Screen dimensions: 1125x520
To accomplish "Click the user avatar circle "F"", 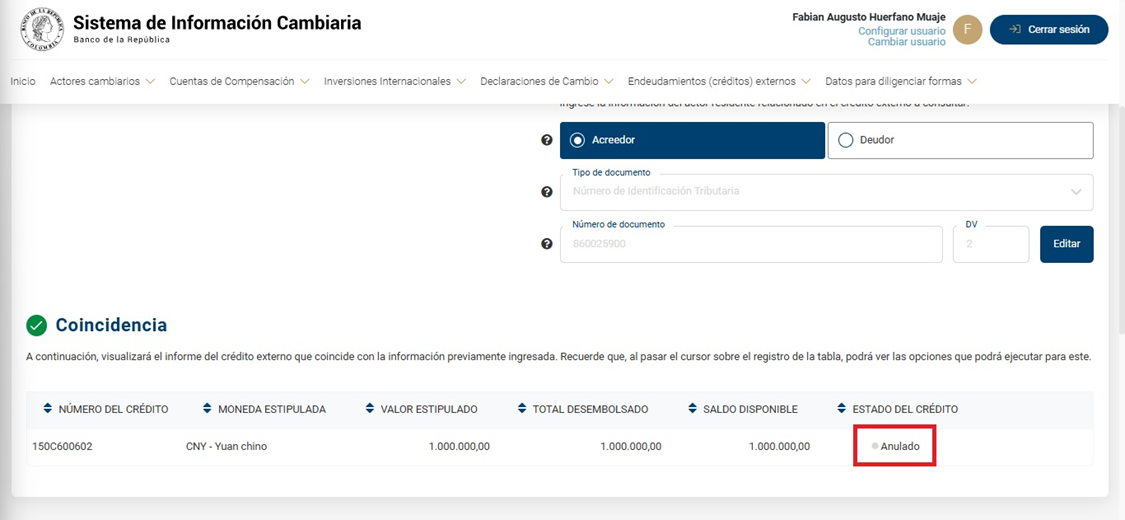I will tap(967, 30).
